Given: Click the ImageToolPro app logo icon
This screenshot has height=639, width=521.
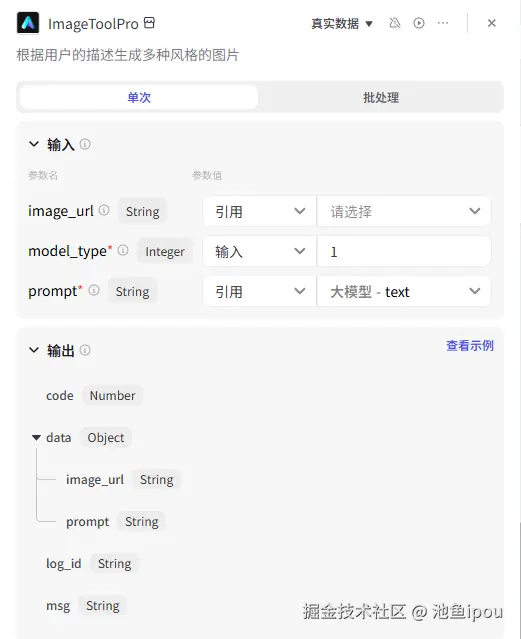Looking at the screenshot, I should (x=28, y=23).
